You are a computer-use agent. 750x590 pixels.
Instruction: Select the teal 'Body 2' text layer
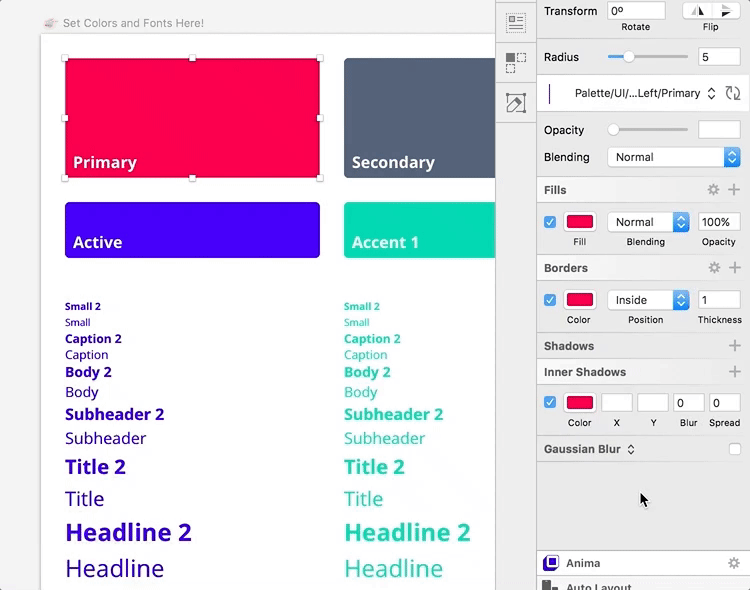pos(367,372)
